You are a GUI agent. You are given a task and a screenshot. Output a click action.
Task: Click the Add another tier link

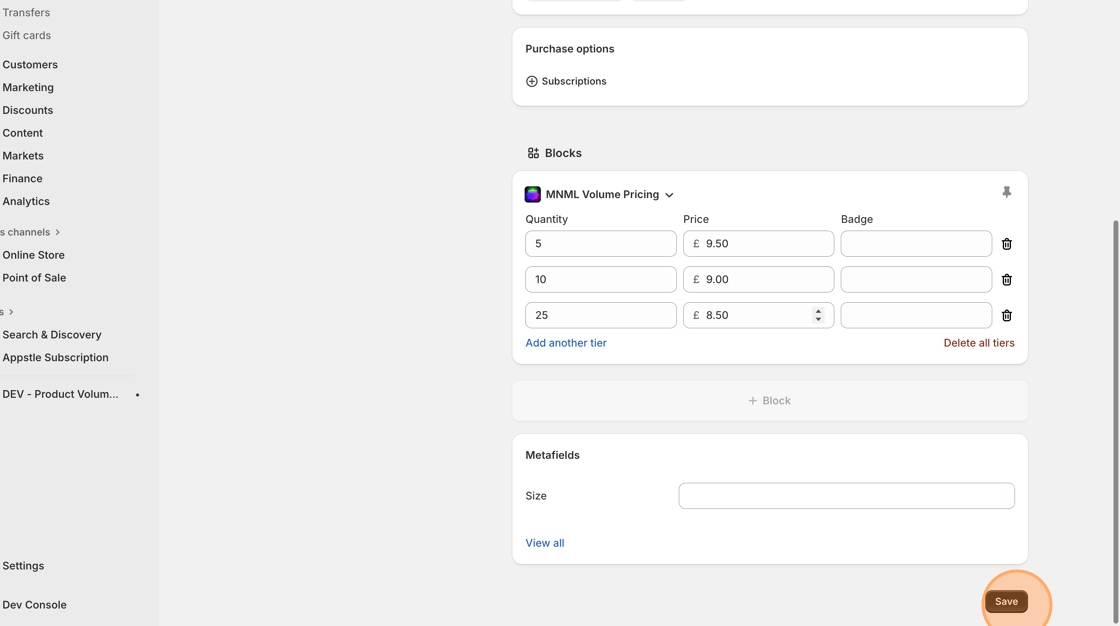tap(566, 343)
